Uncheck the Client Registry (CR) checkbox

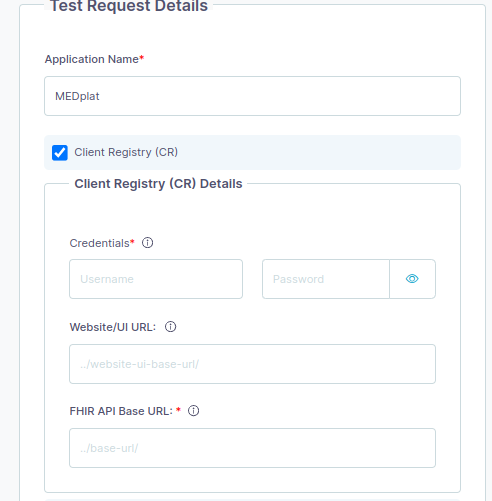pos(60,153)
